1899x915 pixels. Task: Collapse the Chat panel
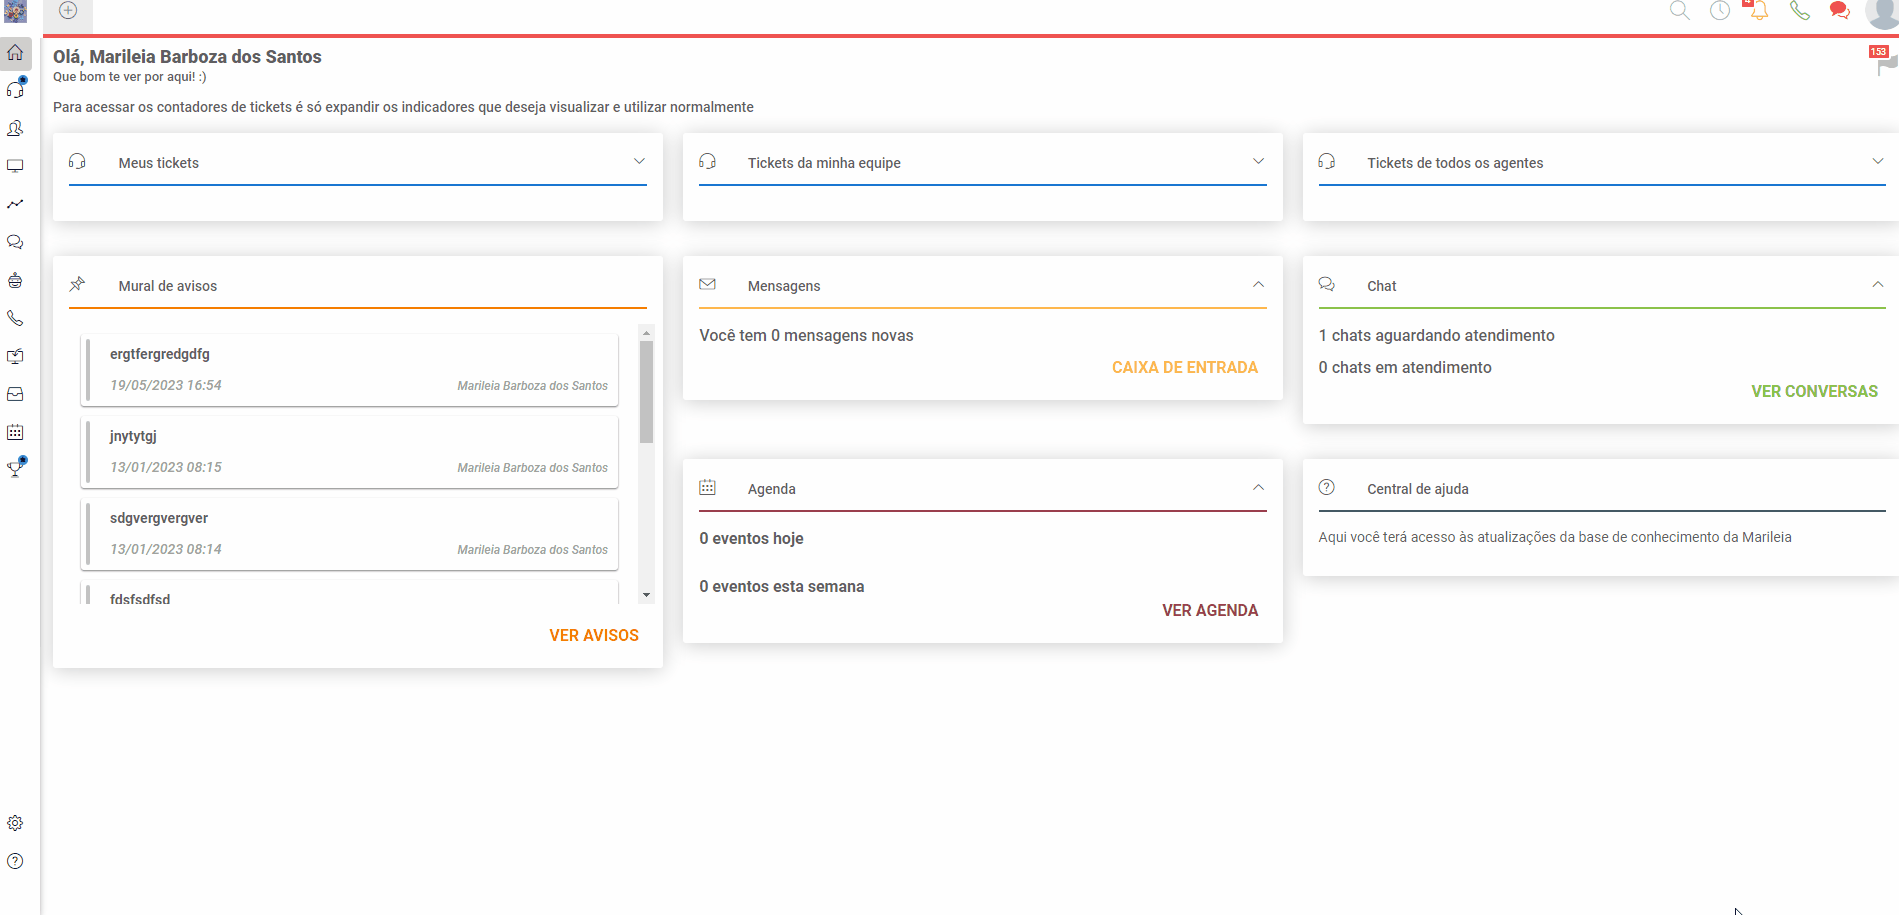click(1877, 285)
